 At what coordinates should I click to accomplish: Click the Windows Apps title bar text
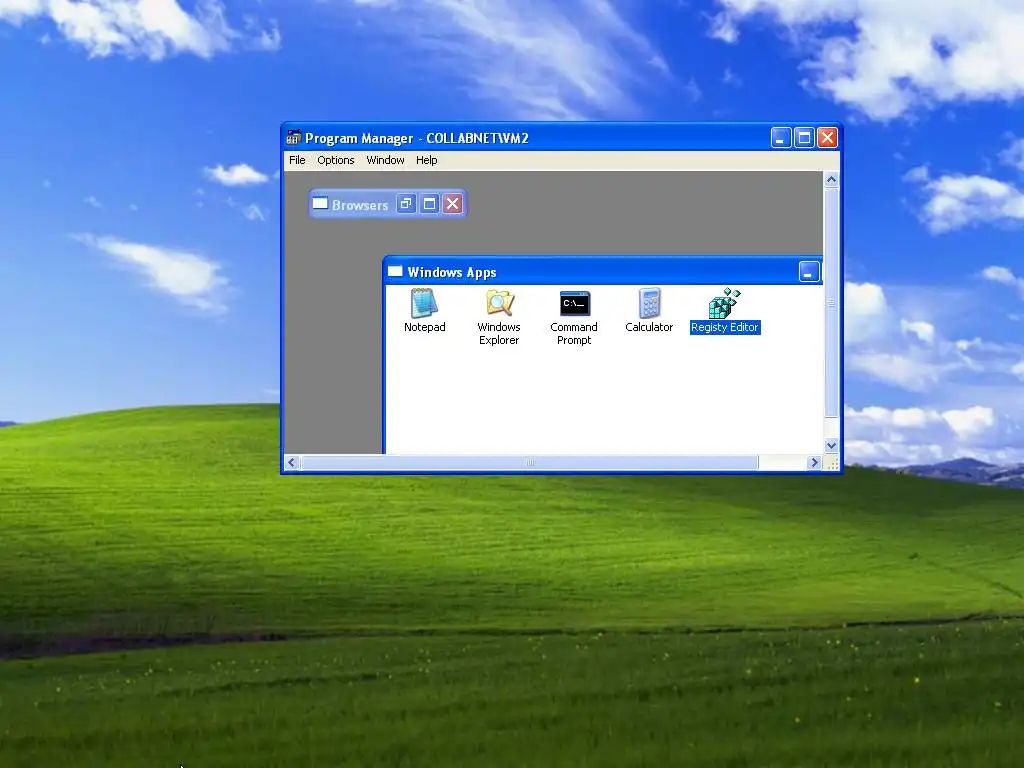452,272
